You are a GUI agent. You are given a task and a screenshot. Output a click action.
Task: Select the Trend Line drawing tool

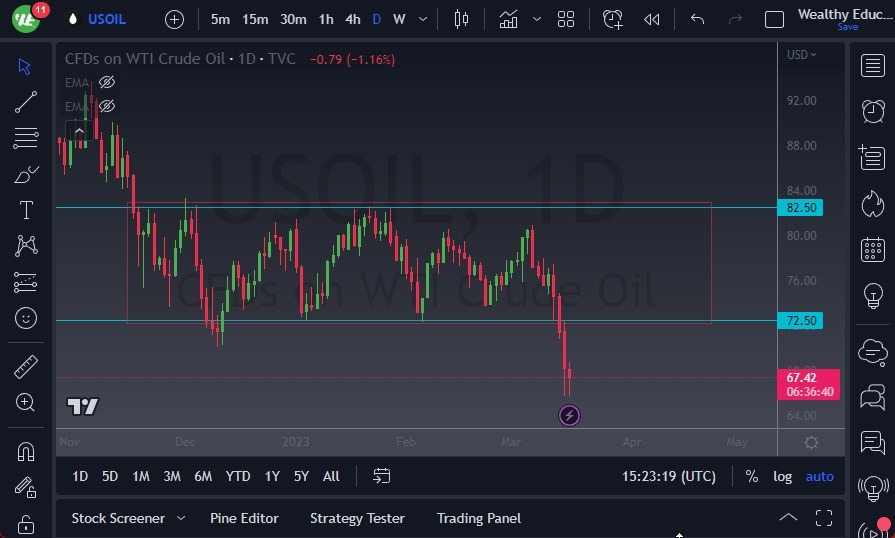click(x=26, y=101)
